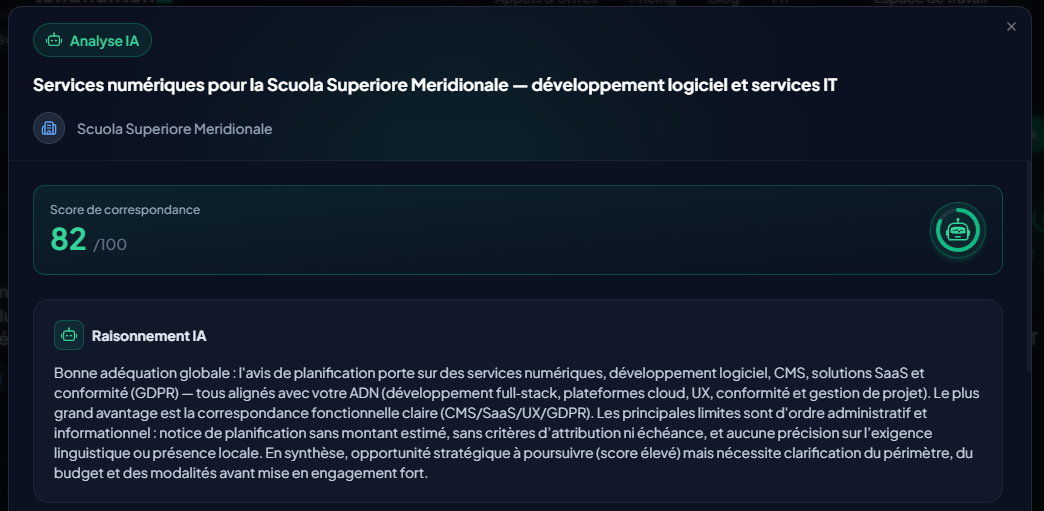This screenshot has height=511, width=1044.
Task: Select the Analyse IA badge label
Action: 104,41
